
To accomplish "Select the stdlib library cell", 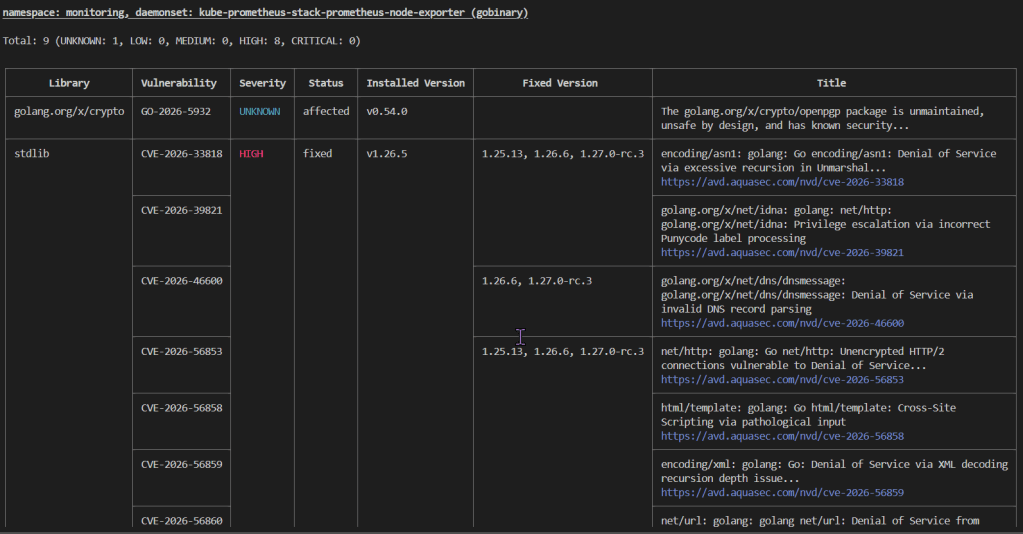I will (31, 154).
